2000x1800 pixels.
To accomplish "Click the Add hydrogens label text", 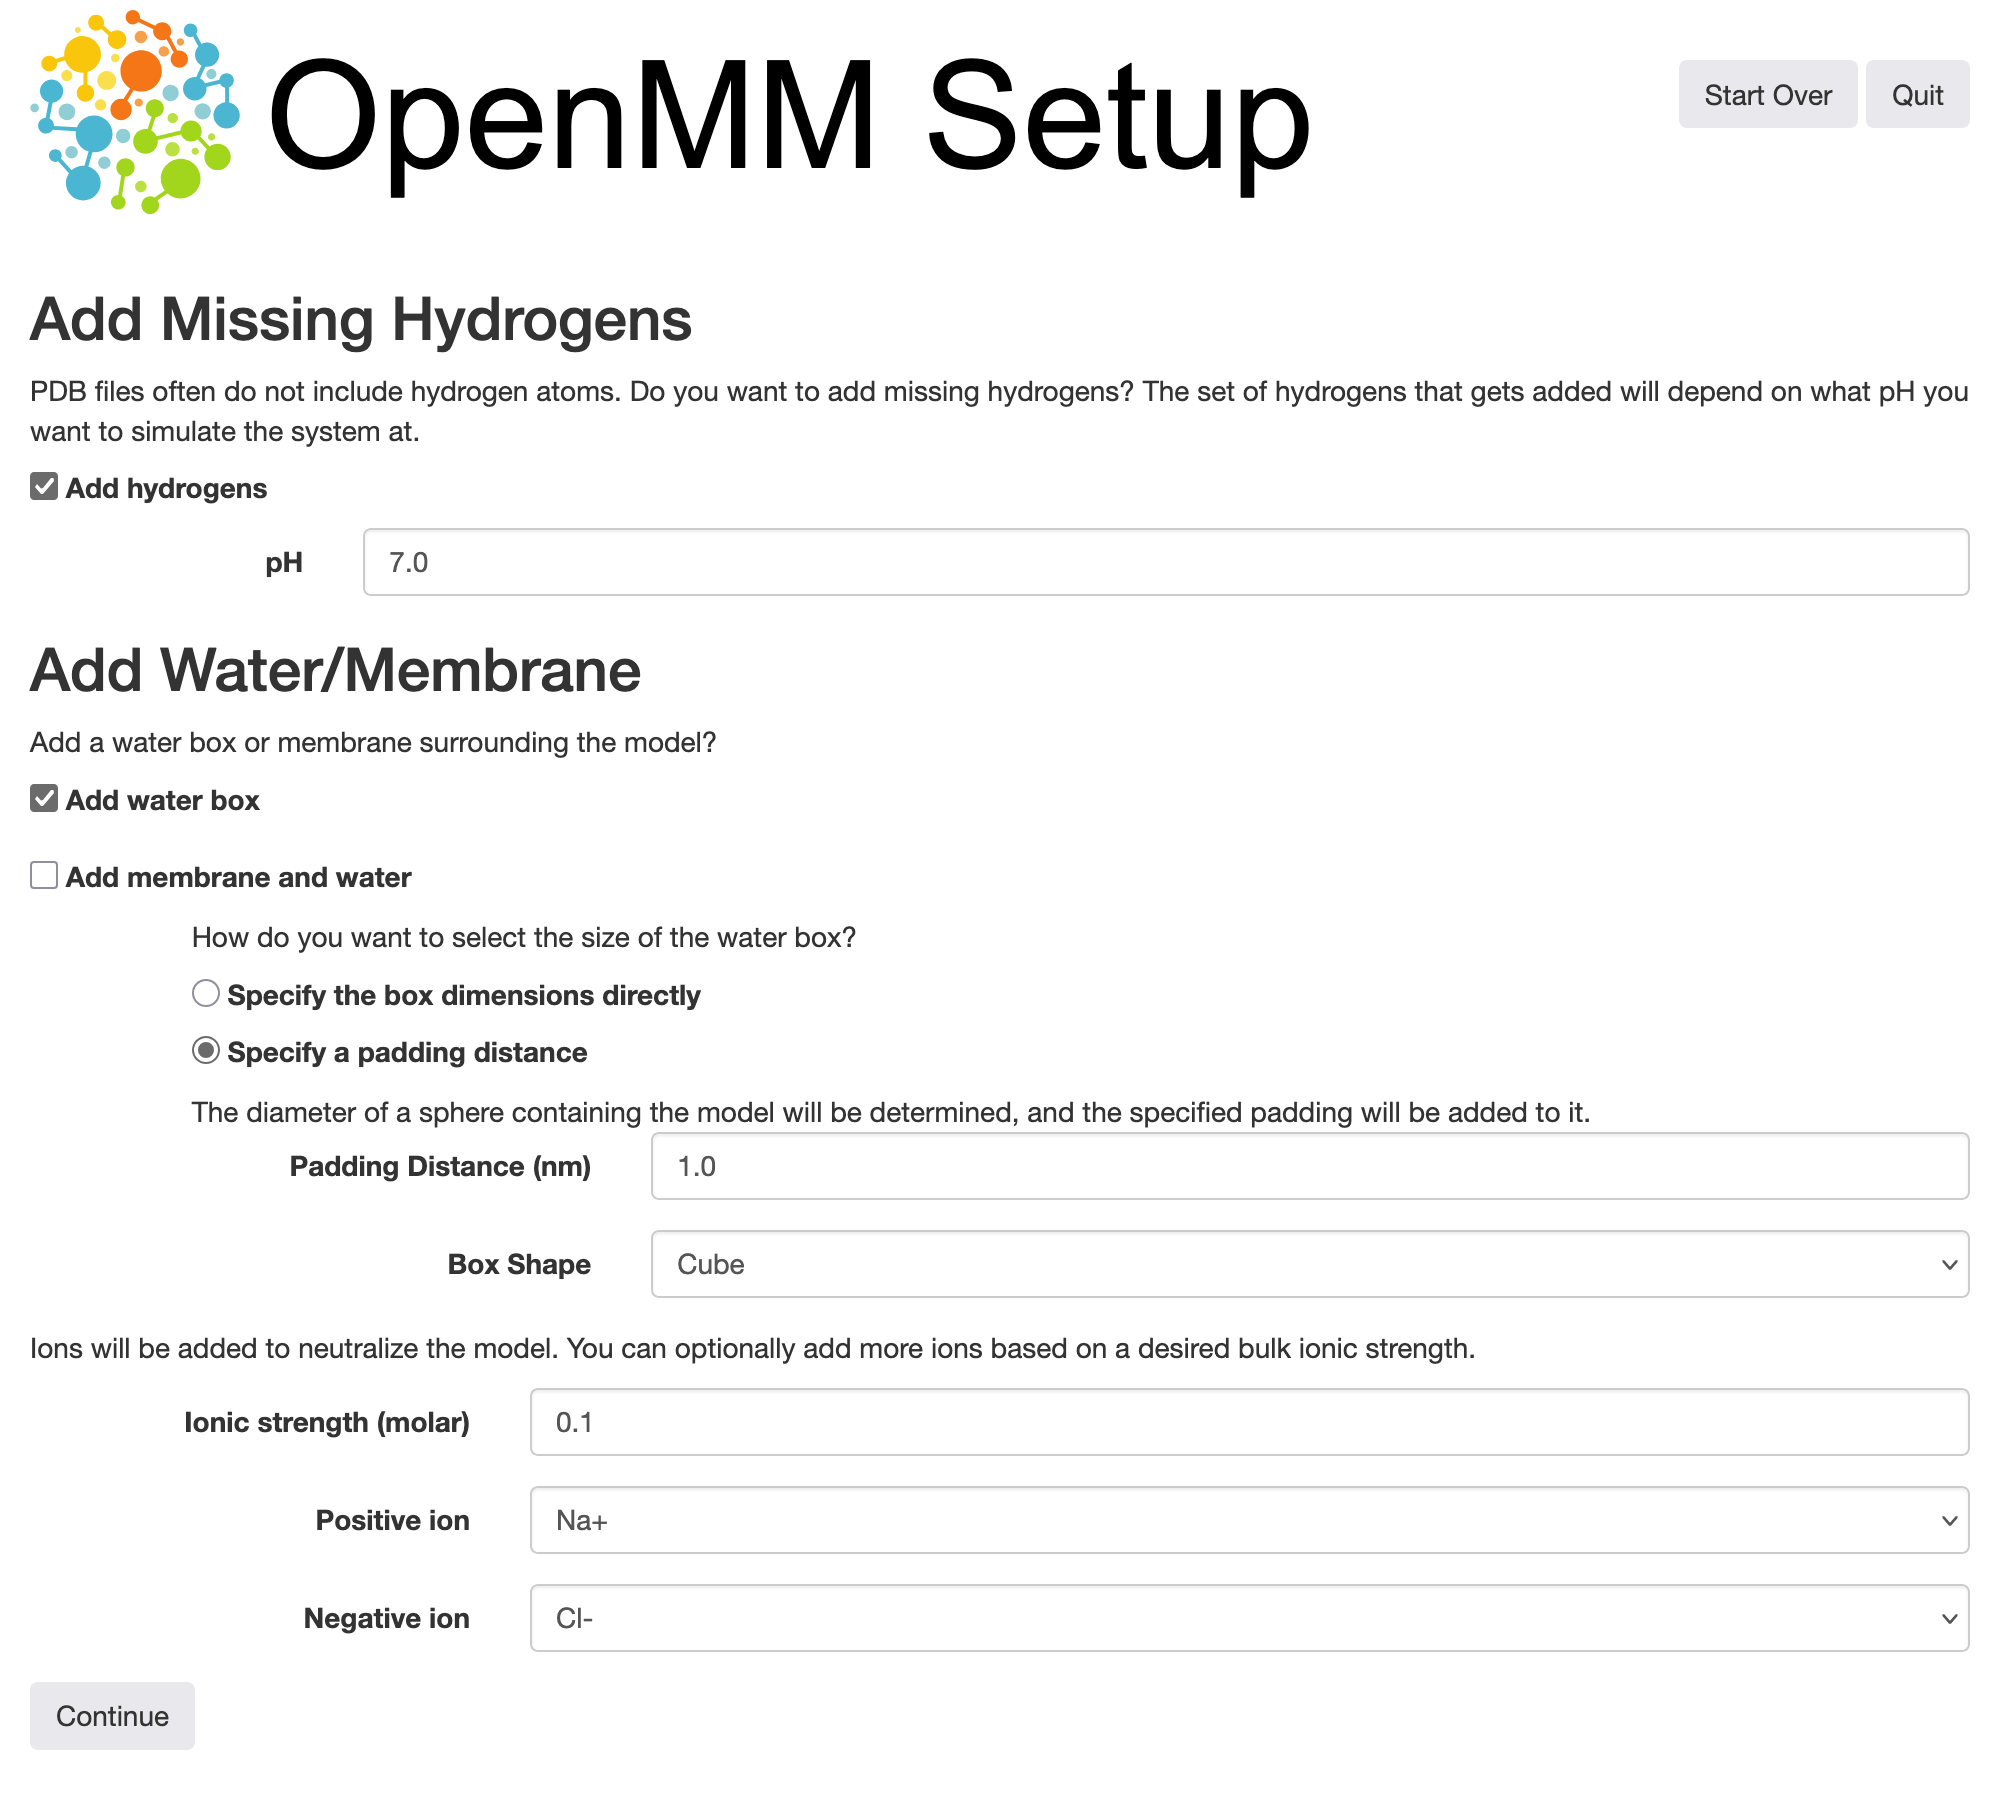I will click(x=166, y=488).
